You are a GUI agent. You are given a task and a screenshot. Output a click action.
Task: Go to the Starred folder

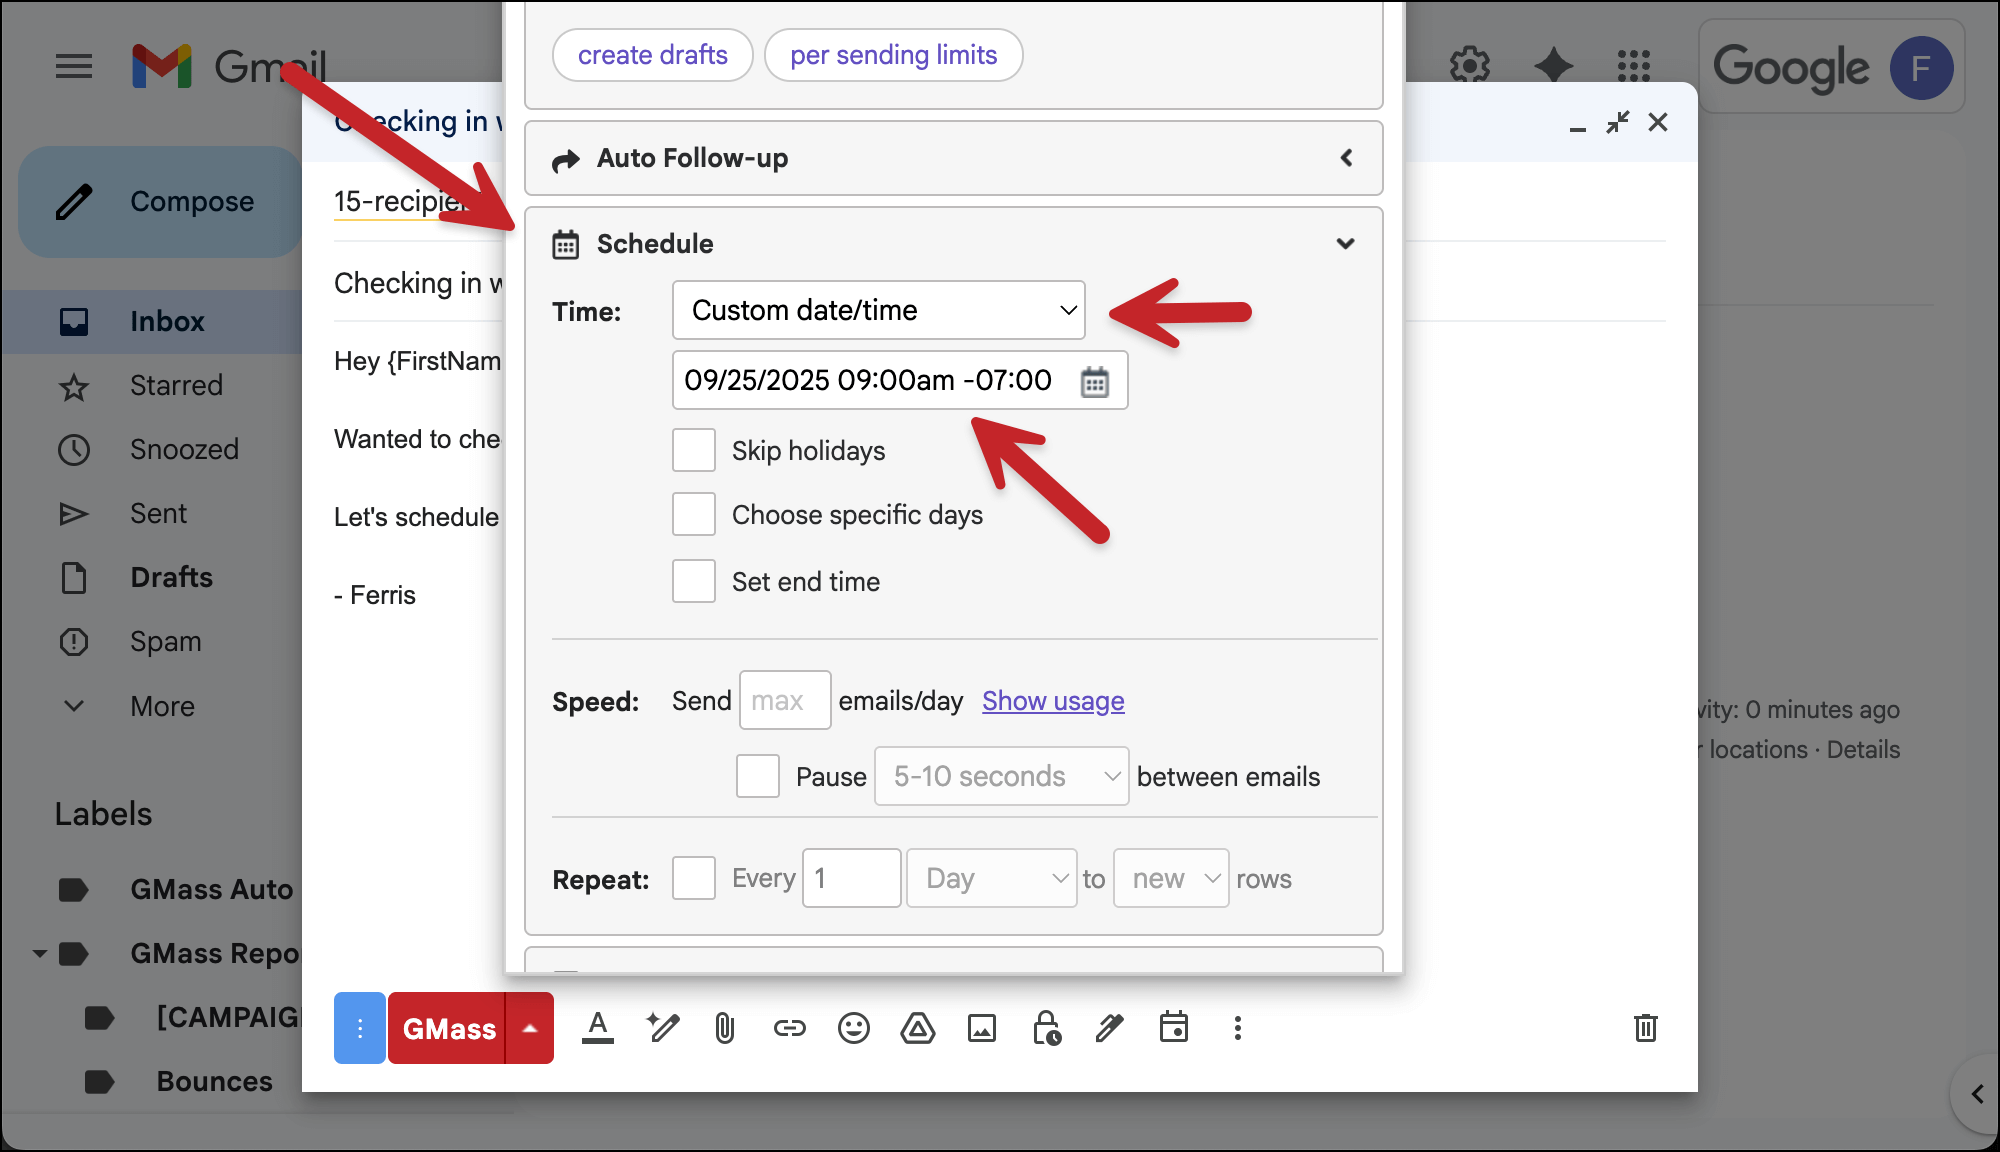pos(176,386)
